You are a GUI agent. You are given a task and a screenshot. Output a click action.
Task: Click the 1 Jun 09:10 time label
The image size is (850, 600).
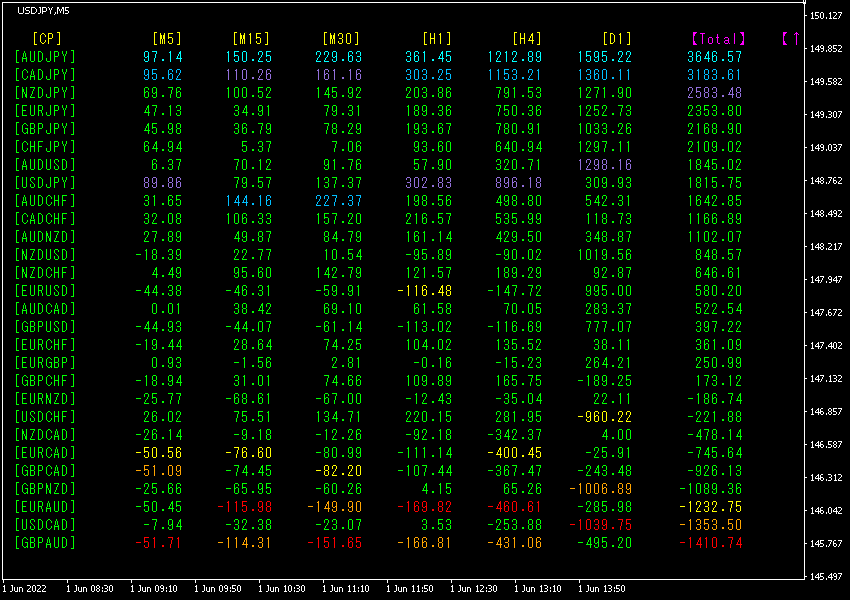click(154, 589)
